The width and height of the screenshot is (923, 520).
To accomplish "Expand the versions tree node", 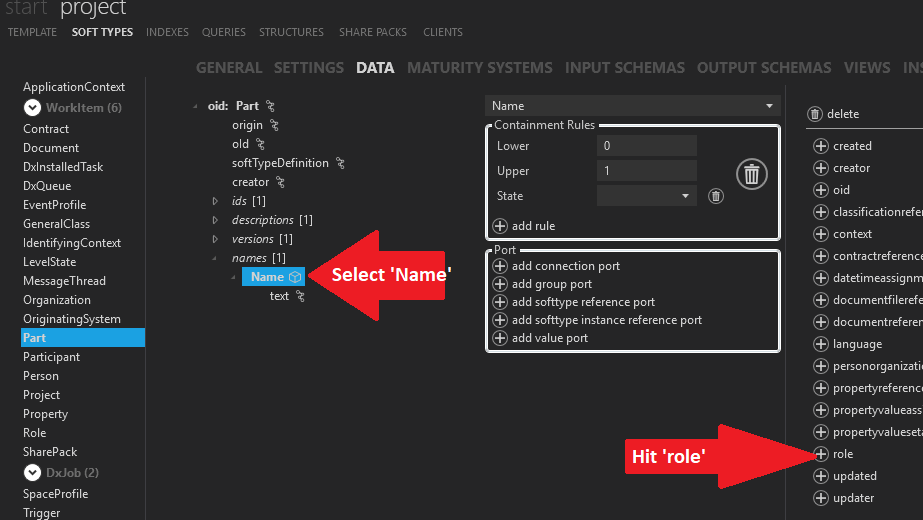I will click(x=215, y=239).
